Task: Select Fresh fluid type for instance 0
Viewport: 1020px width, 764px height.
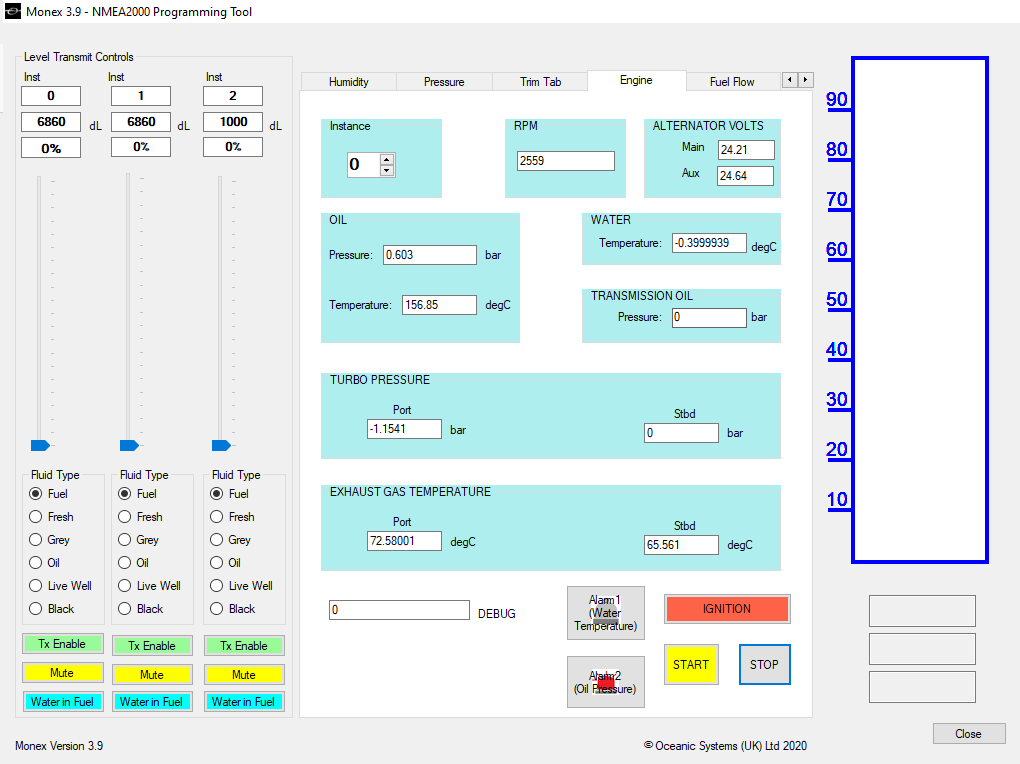Action: 51,517
